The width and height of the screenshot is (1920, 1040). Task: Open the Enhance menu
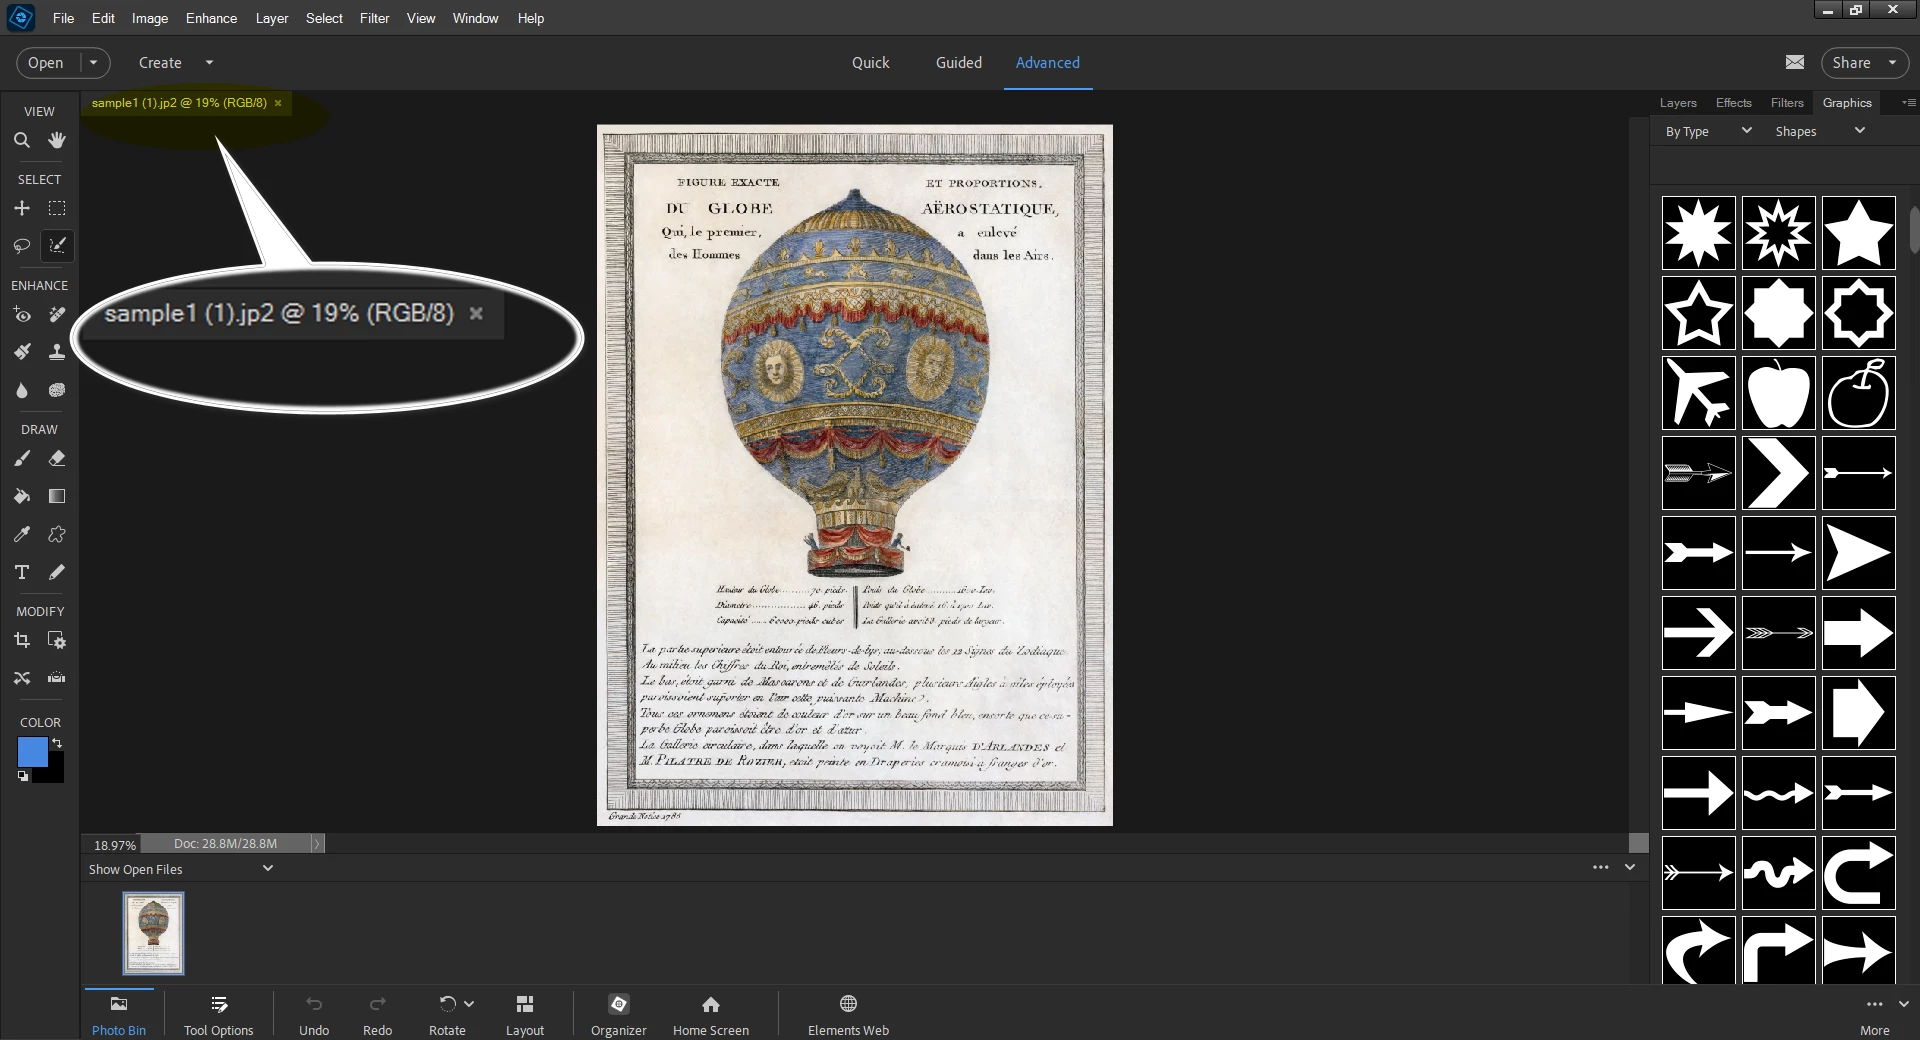(211, 18)
